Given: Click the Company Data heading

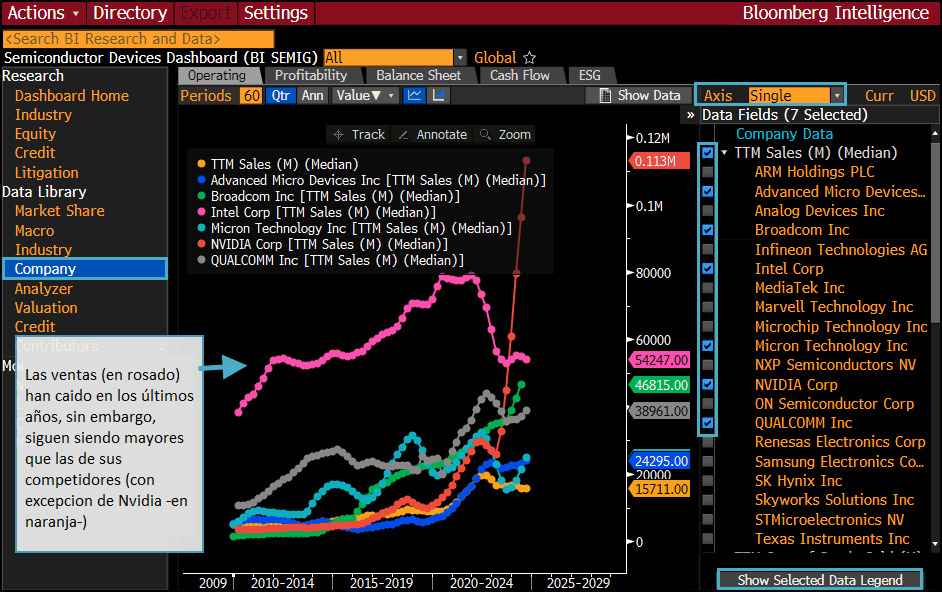Looking at the screenshot, I should coord(784,134).
